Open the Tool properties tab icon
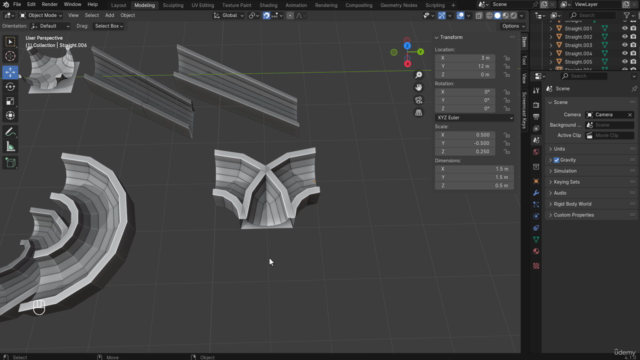This screenshot has width=640, height=360. pyautogui.click(x=536, y=91)
